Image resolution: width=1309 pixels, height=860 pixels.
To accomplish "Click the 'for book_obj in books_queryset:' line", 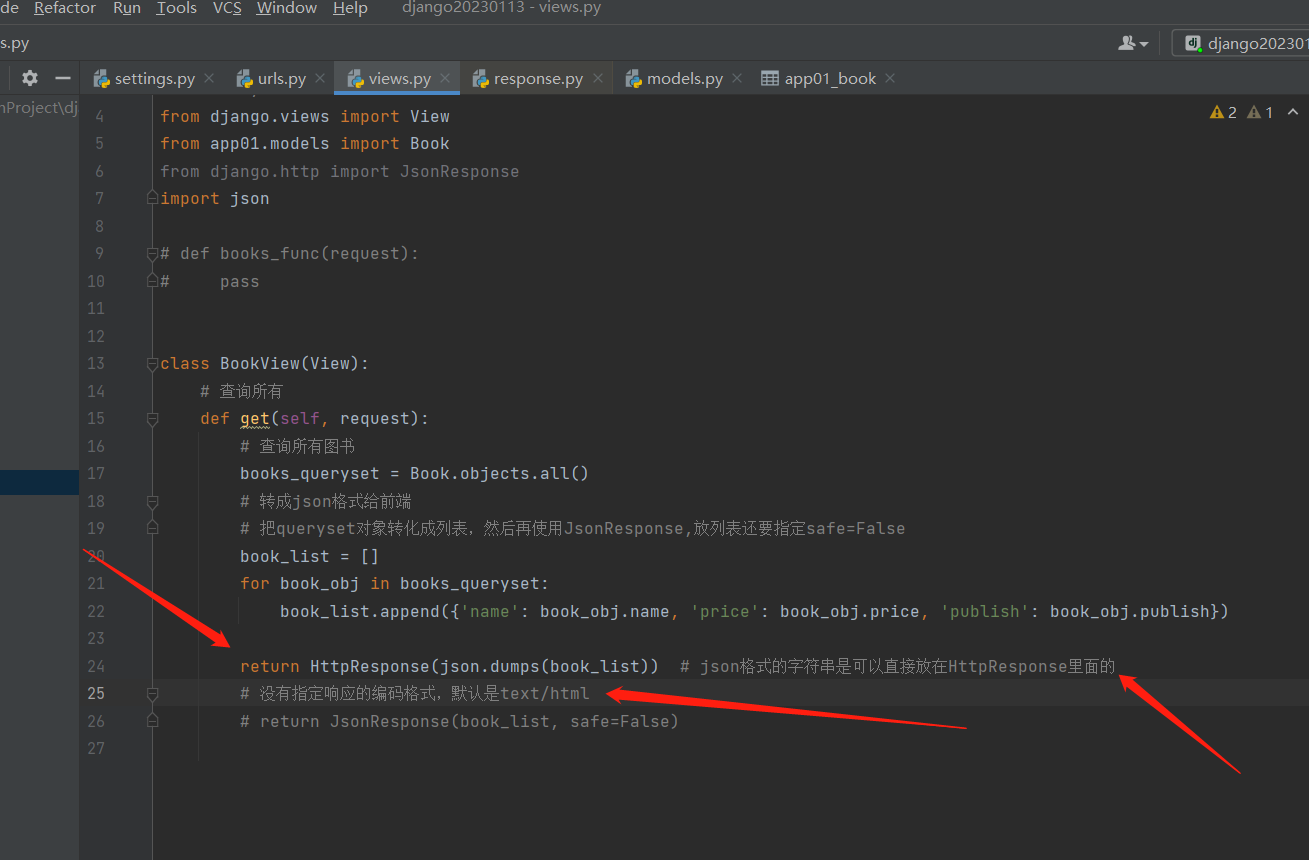I will coord(395,584).
